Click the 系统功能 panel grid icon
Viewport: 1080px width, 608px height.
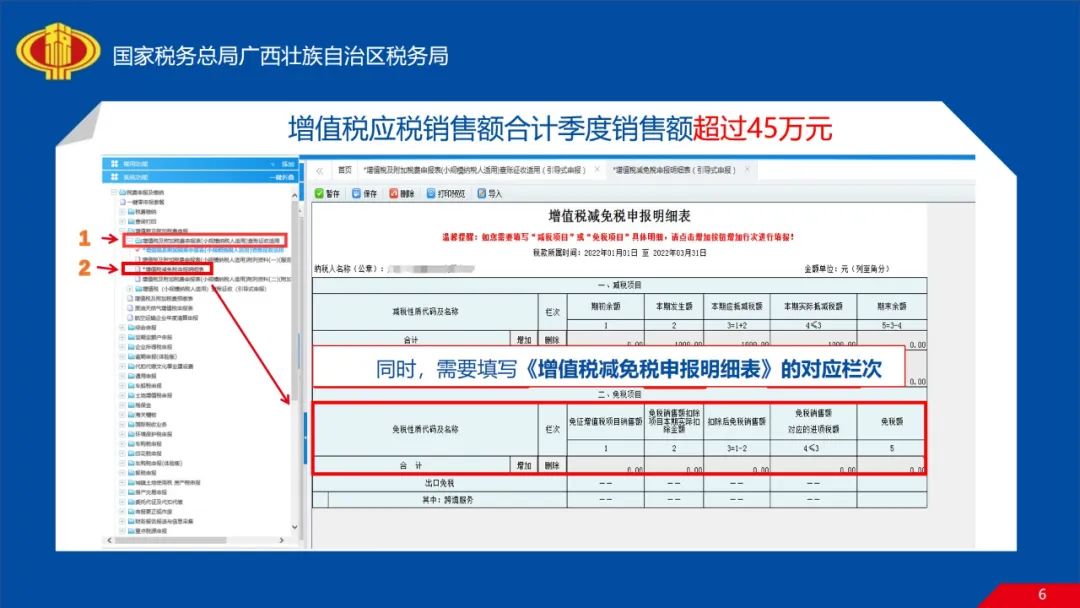coord(114,177)
